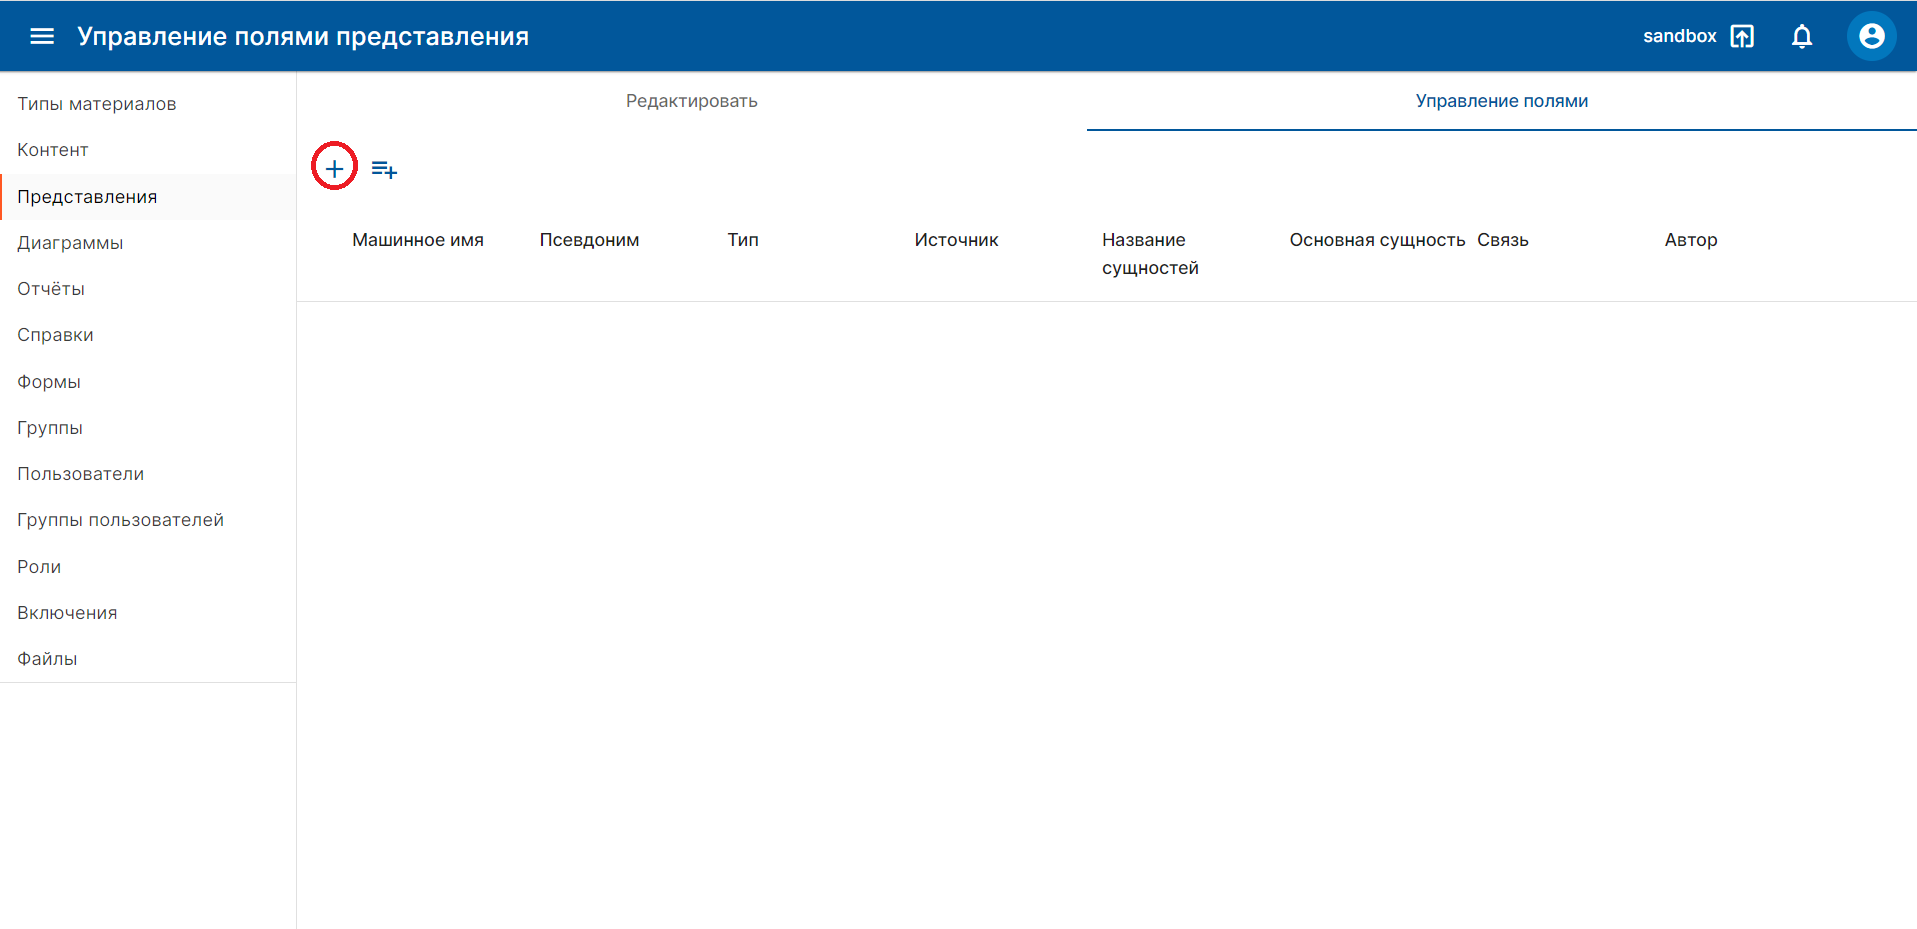
Task: Click the add multiple fields list icon
Action: [384, 170]
